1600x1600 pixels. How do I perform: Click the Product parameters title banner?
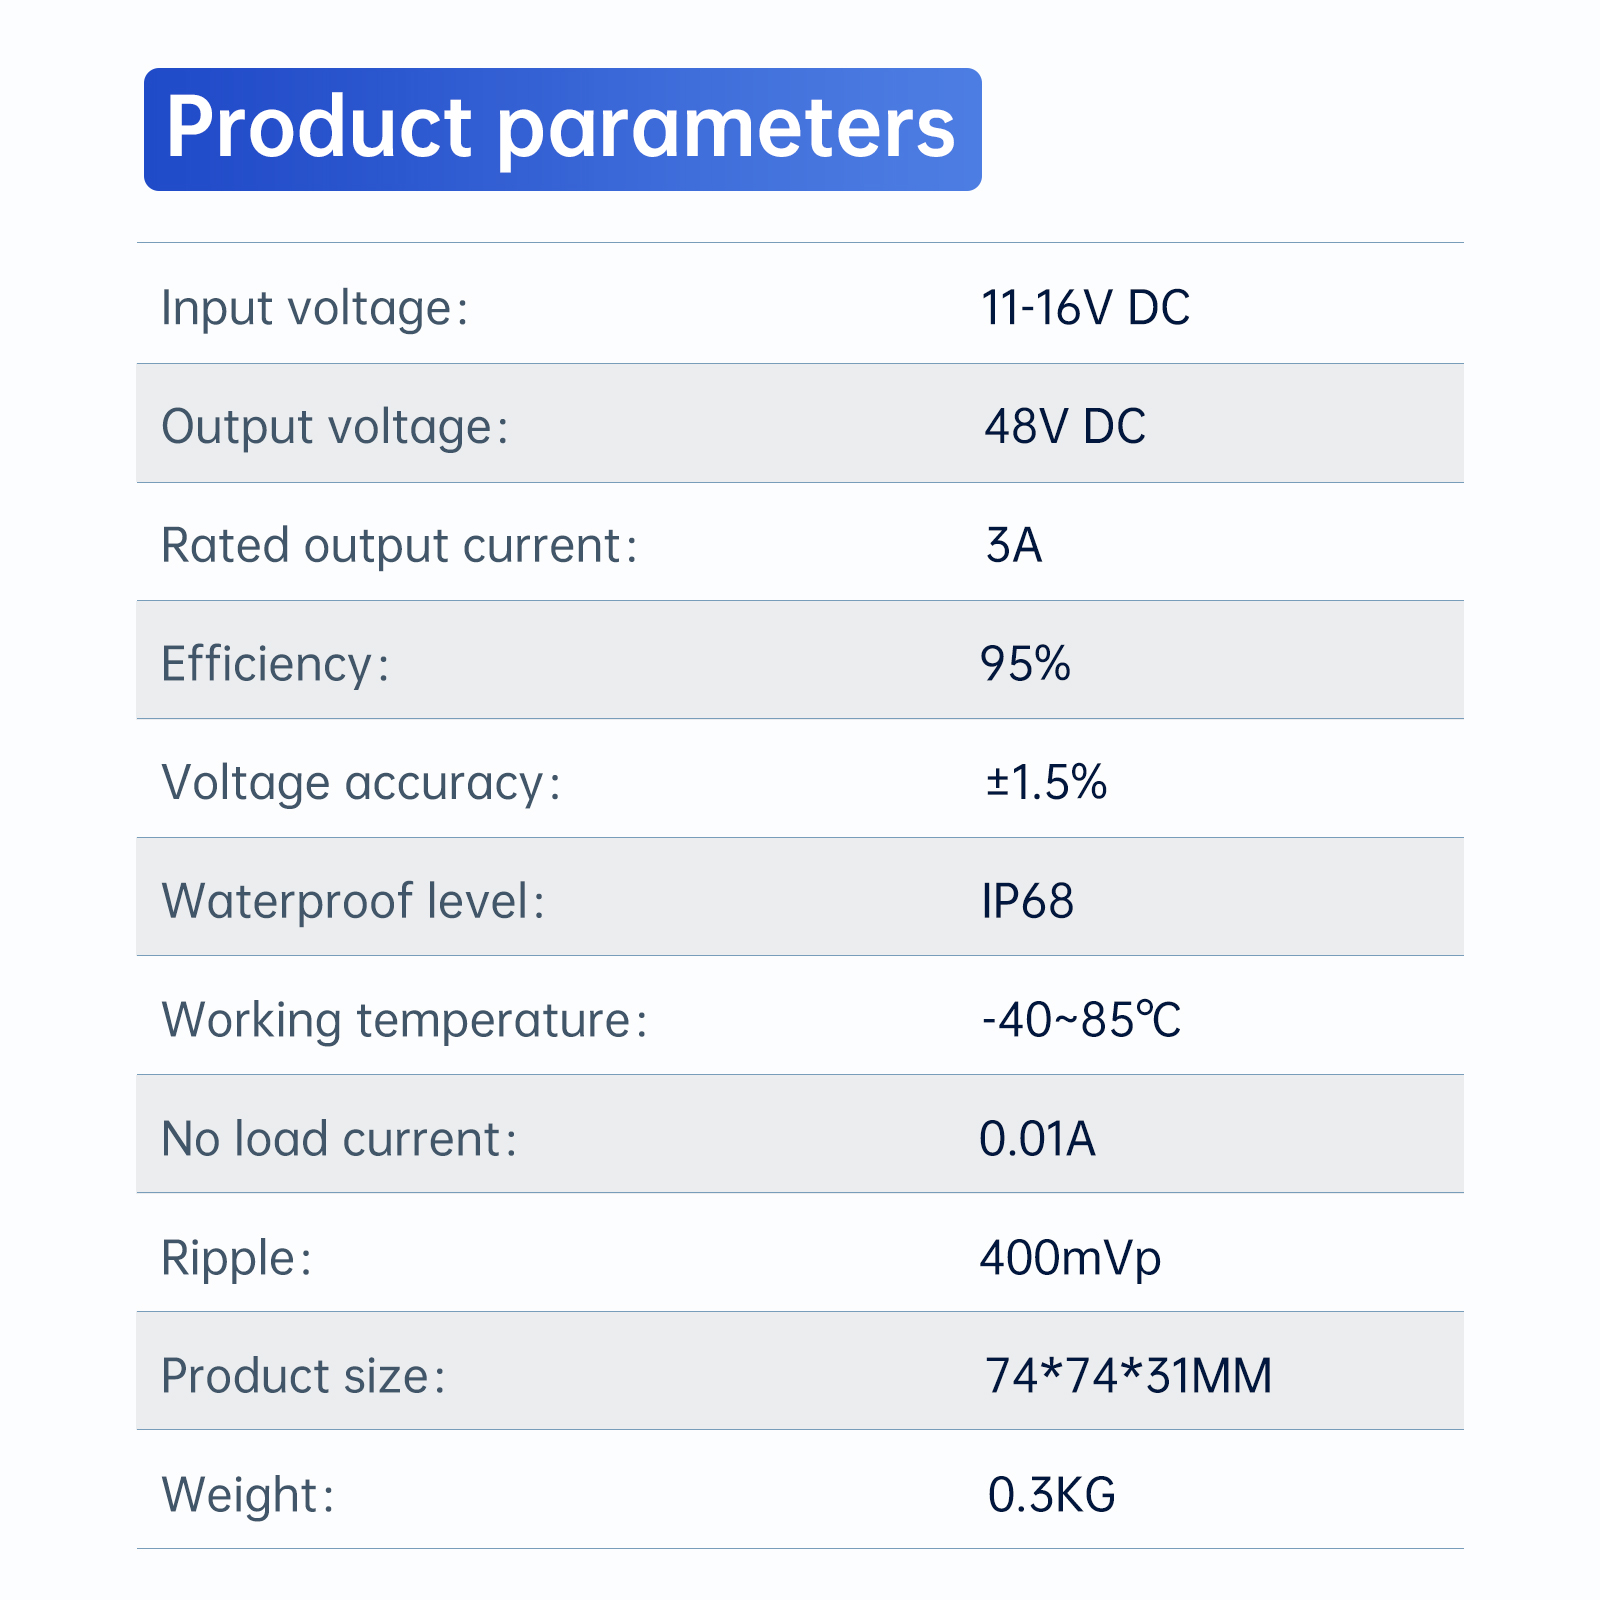[562, 129]
